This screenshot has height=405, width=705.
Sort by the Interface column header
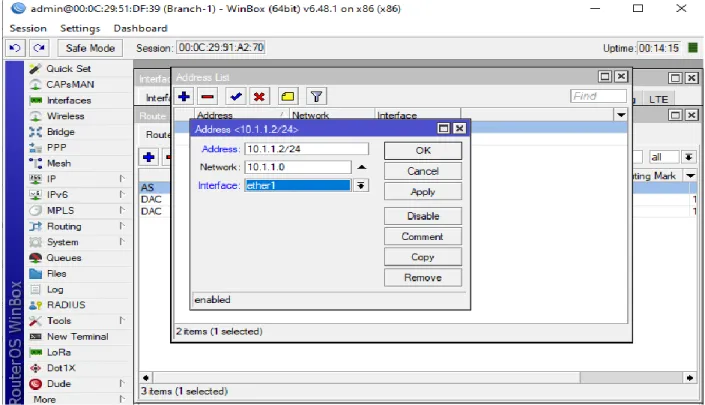click(417, 115)
